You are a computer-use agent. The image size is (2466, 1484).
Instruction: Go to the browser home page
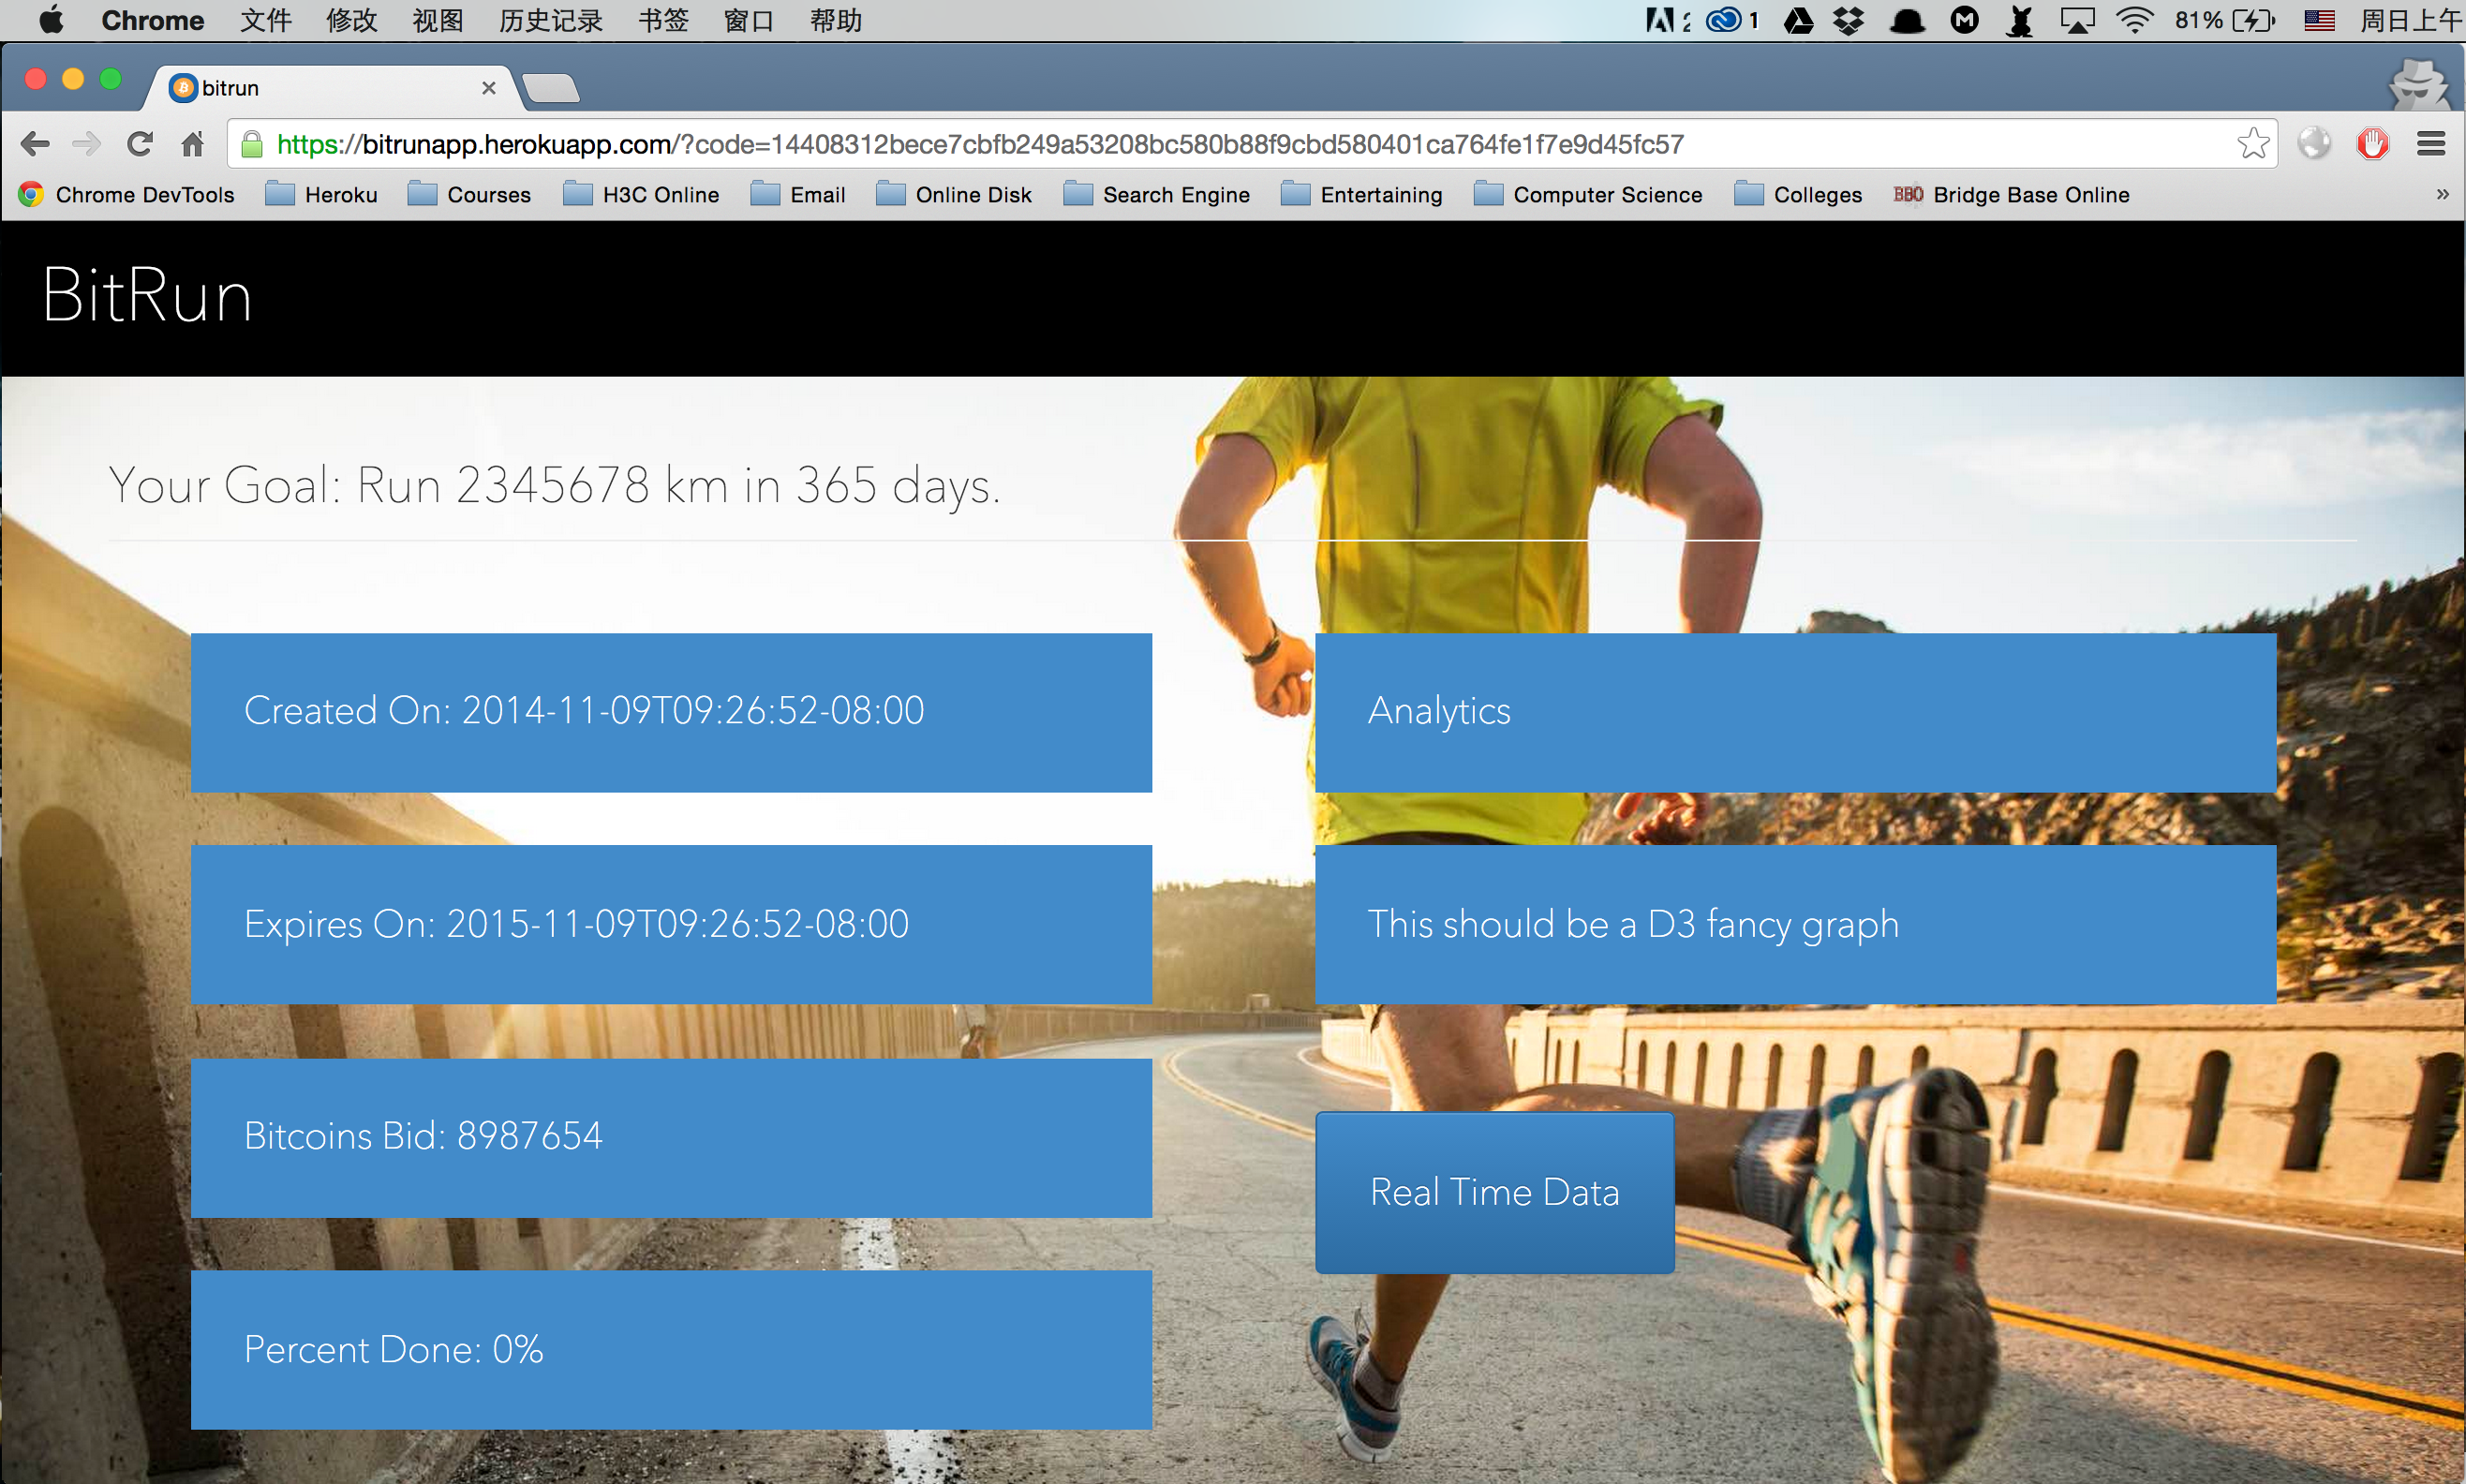193,144
